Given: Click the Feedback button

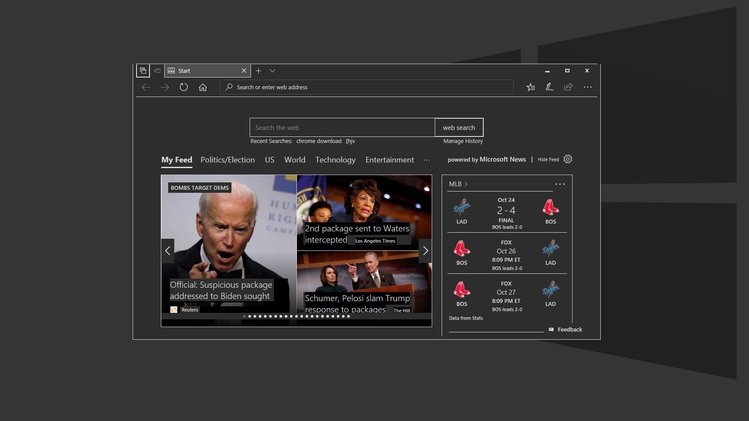Looking at the screenshot, I should 565,330.
